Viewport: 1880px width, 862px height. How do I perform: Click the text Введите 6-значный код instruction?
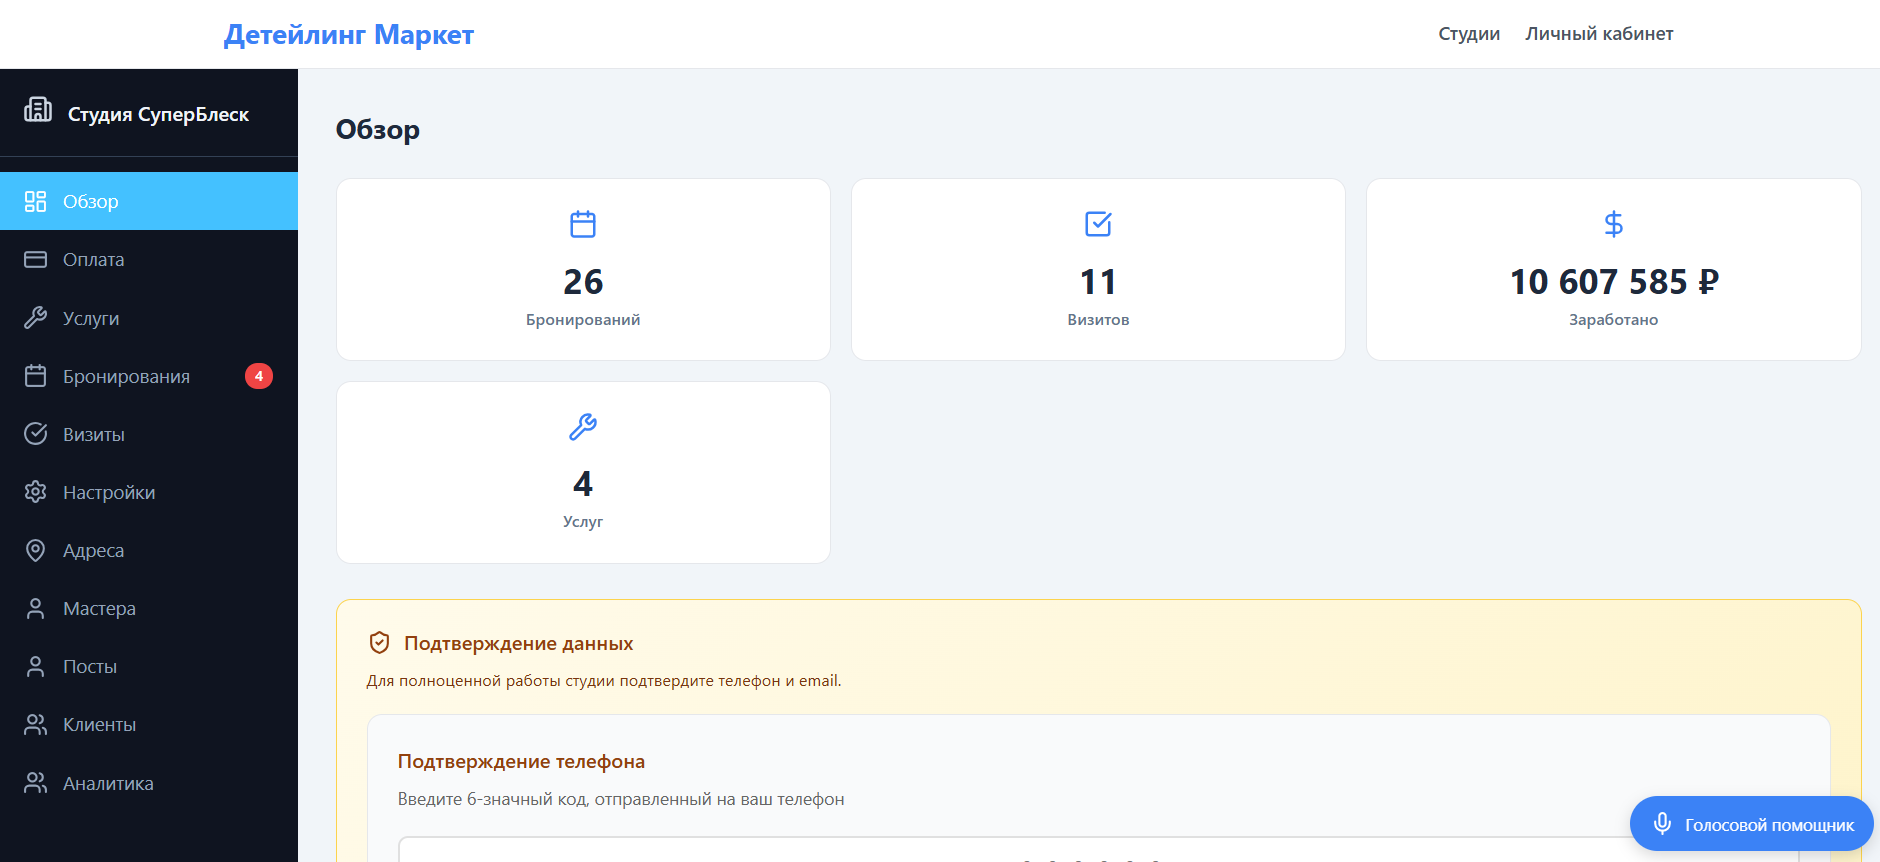click(x=621, y=799)
